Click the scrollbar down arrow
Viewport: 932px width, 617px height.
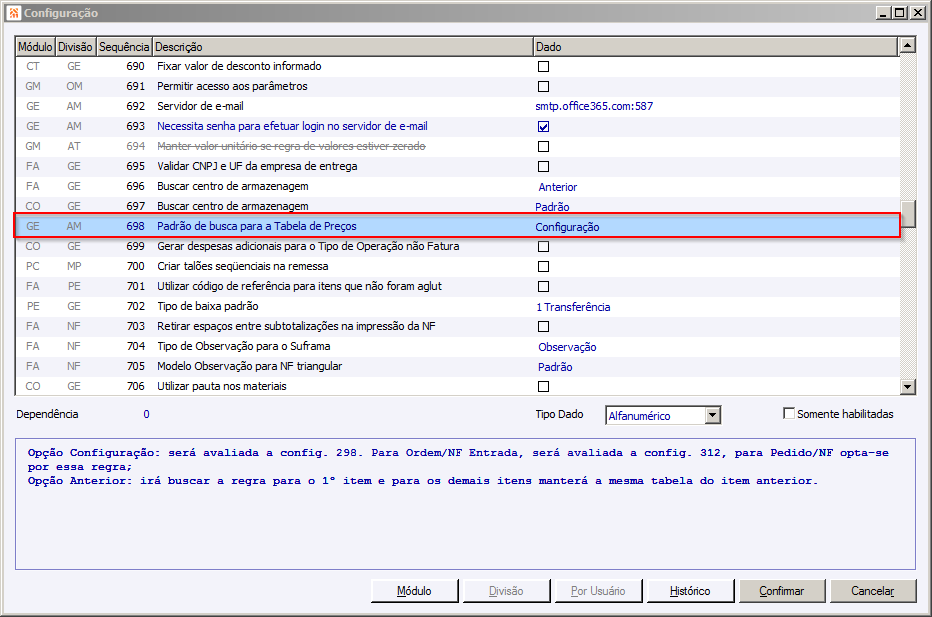point(907,387)
